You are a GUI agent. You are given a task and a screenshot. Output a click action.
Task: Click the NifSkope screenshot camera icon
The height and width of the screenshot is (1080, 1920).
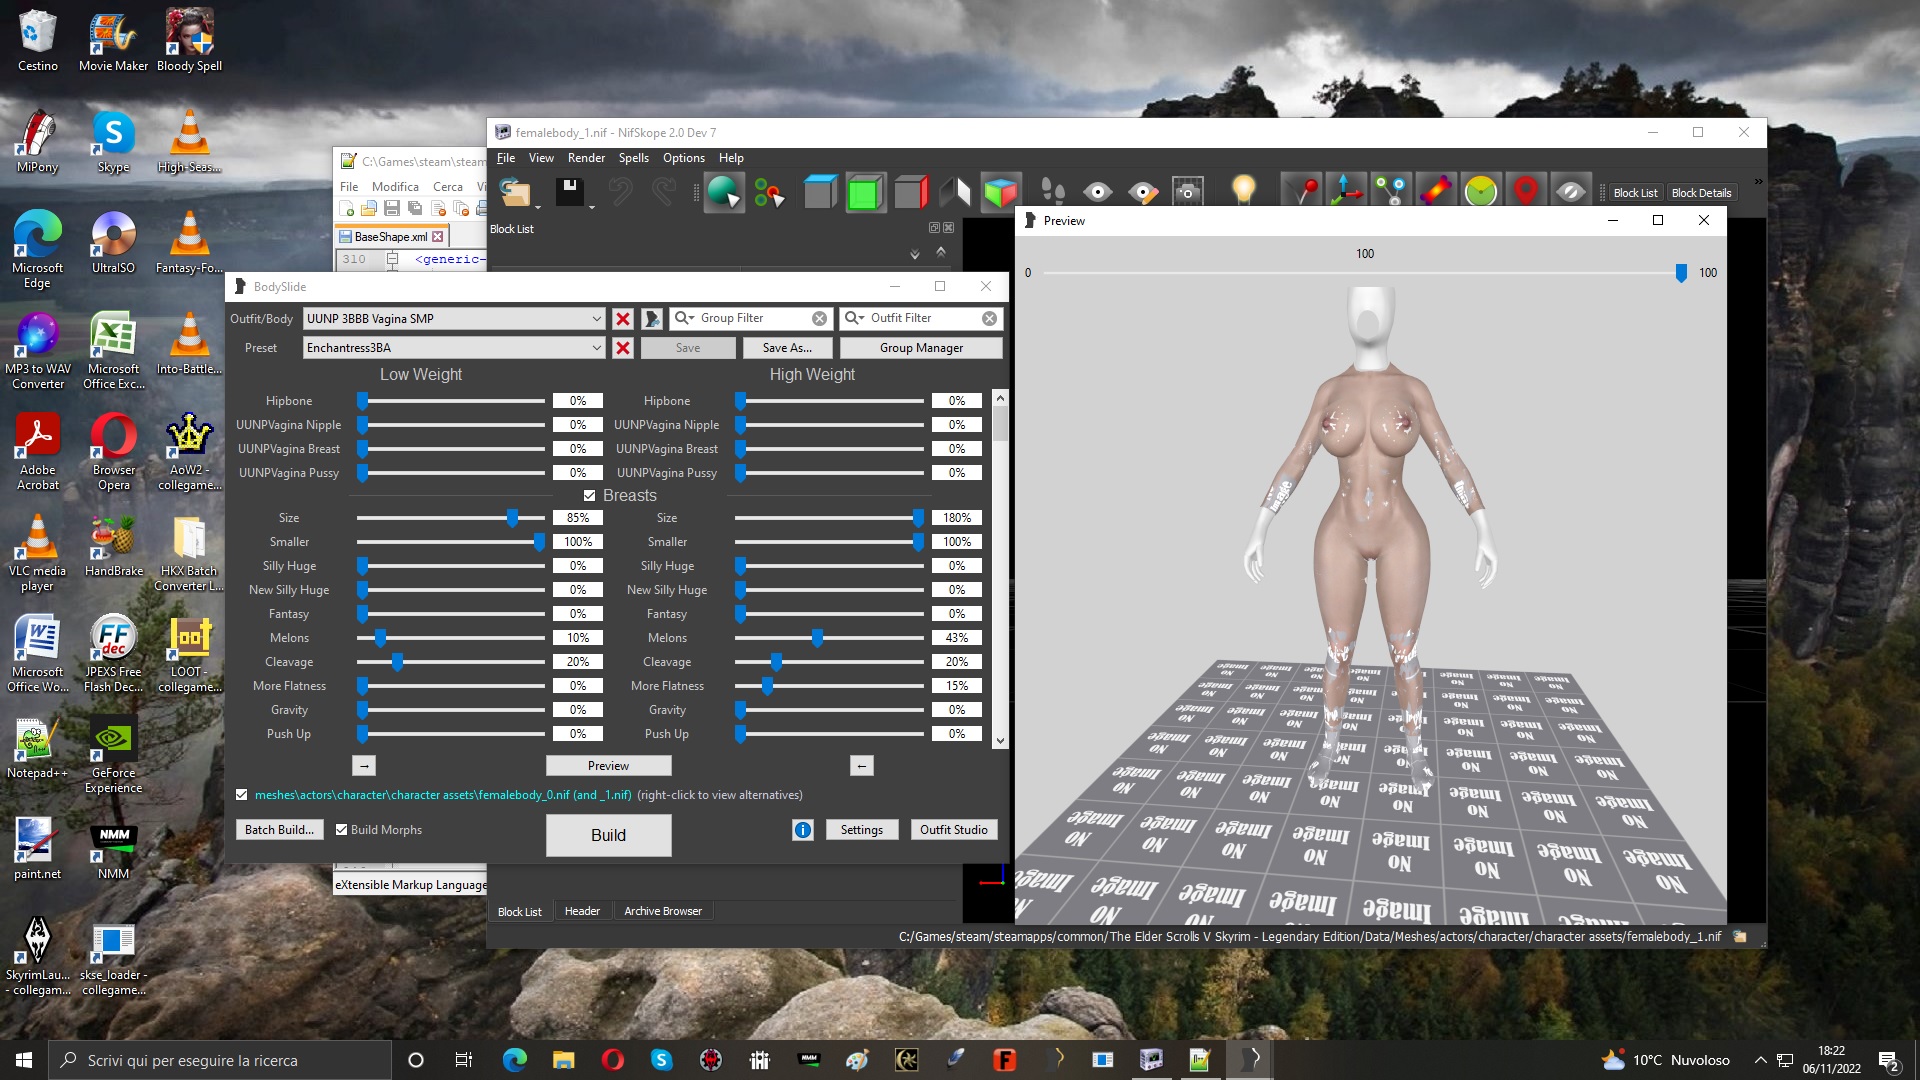pyautogui.click(x=1187, y=192)
